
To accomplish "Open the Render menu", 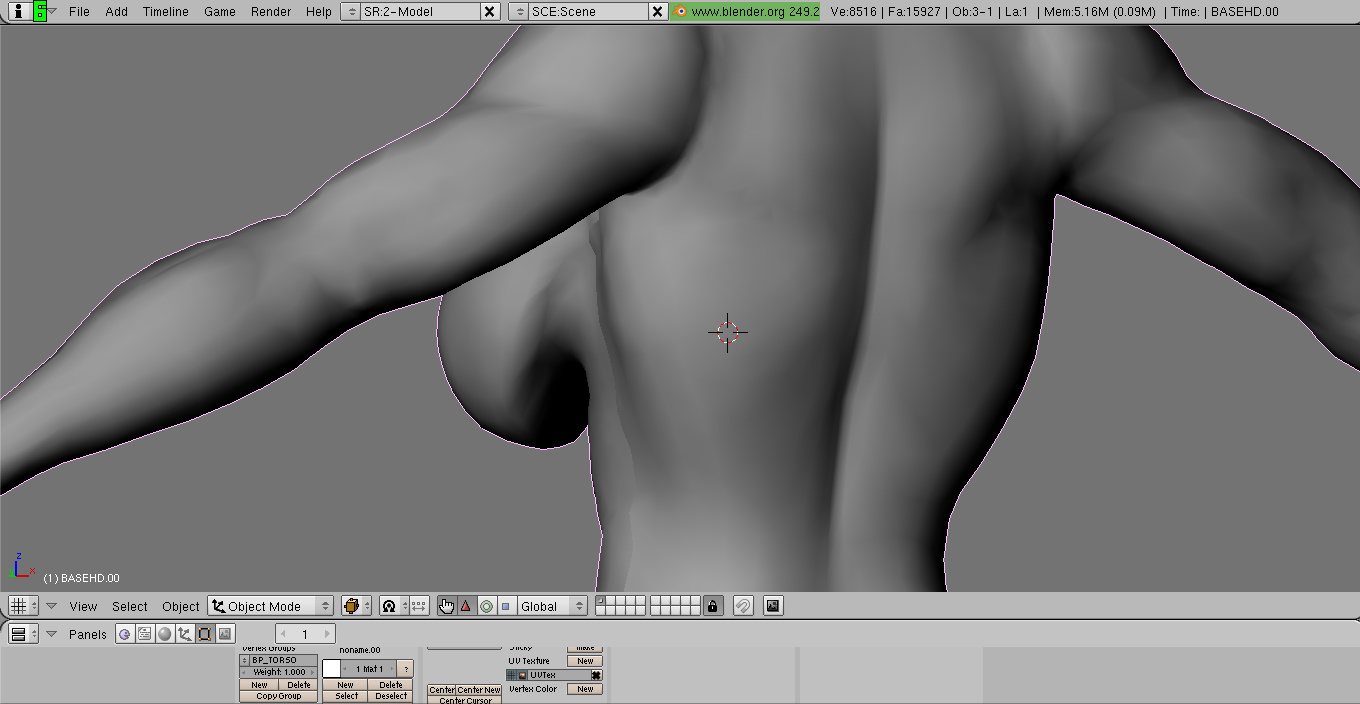I will click(271, 12).
